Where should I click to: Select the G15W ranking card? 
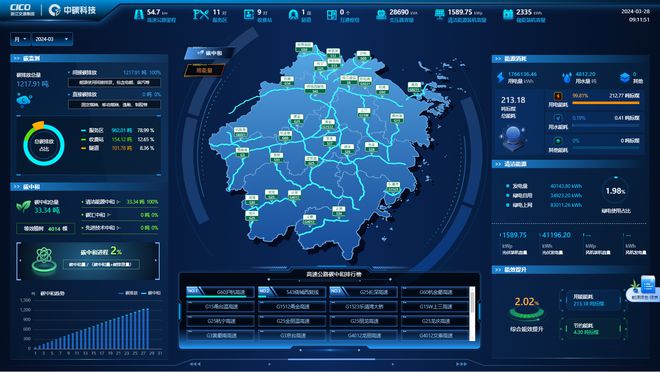pyautogui.click(x=435, y=307)
